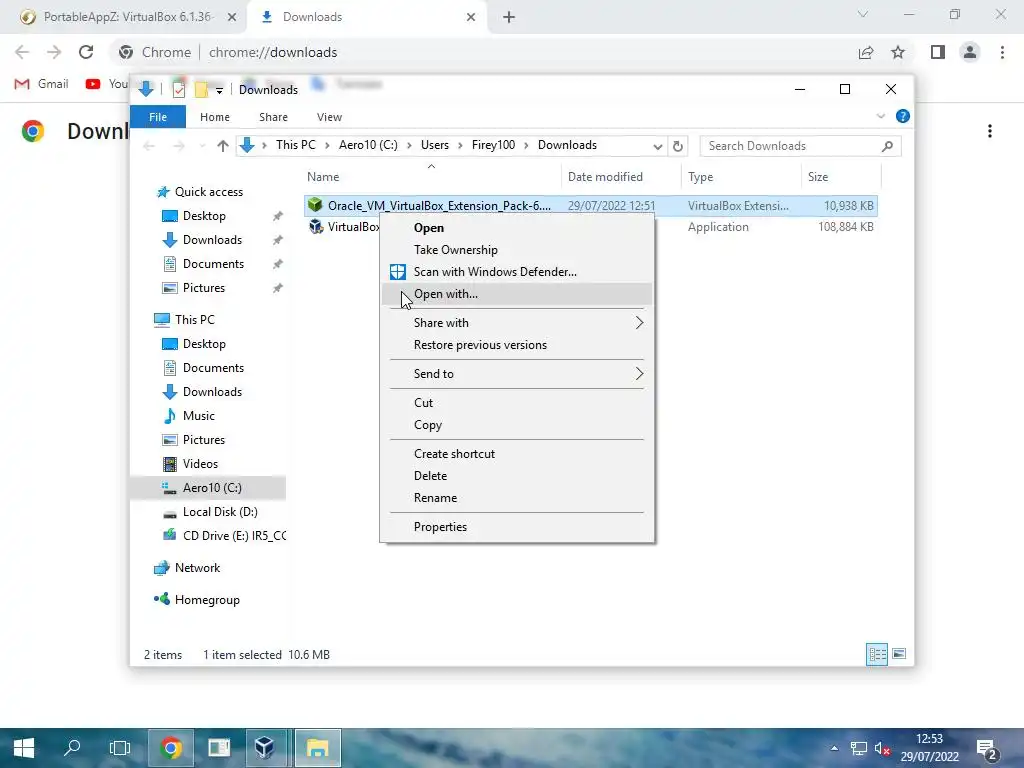Scan file with Windows Defender
1024x768 pixels.
(517, 272)
